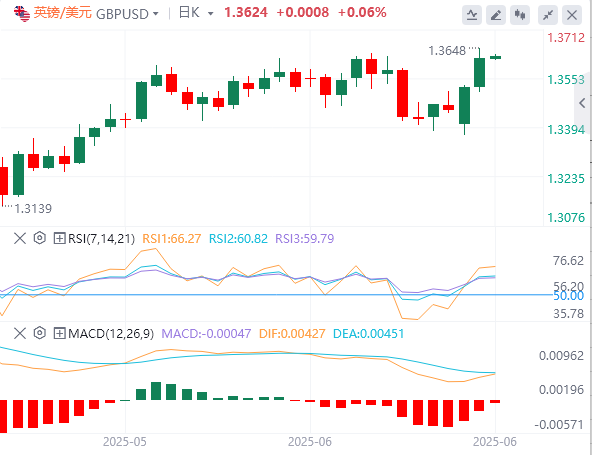Open the GBPUSD symbol dropdown

(127, 14)
